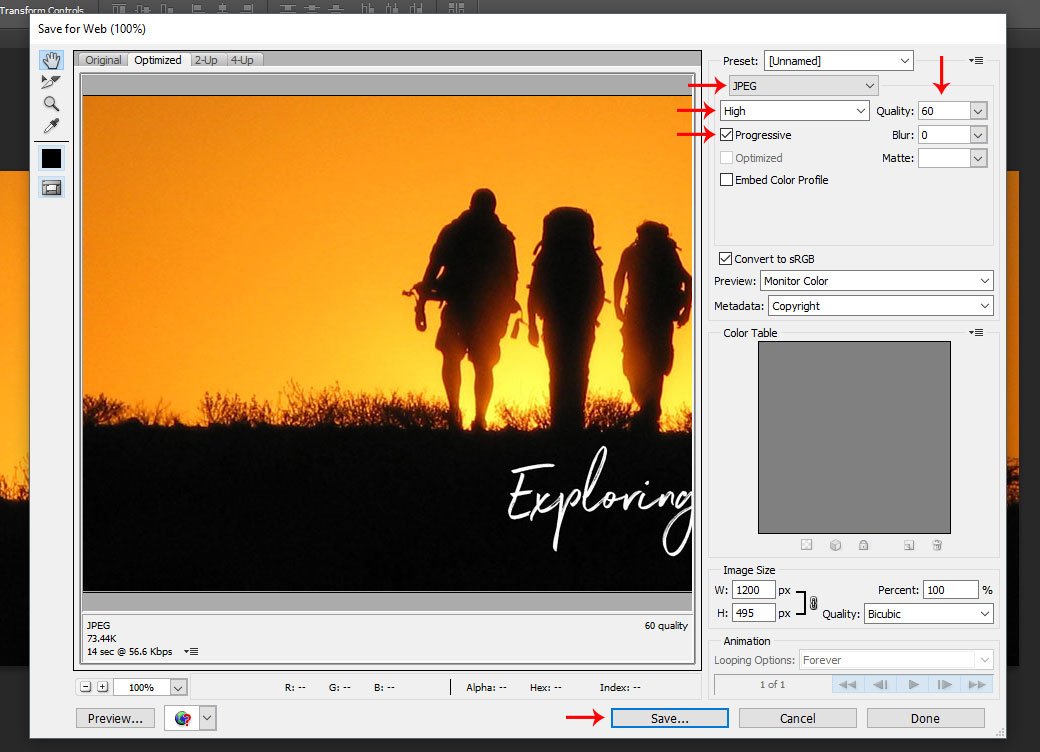Toggle the constrain proportions link icon
This screenshot has width=1040, height=752.
pyautogui.click(x=813, y=603)
